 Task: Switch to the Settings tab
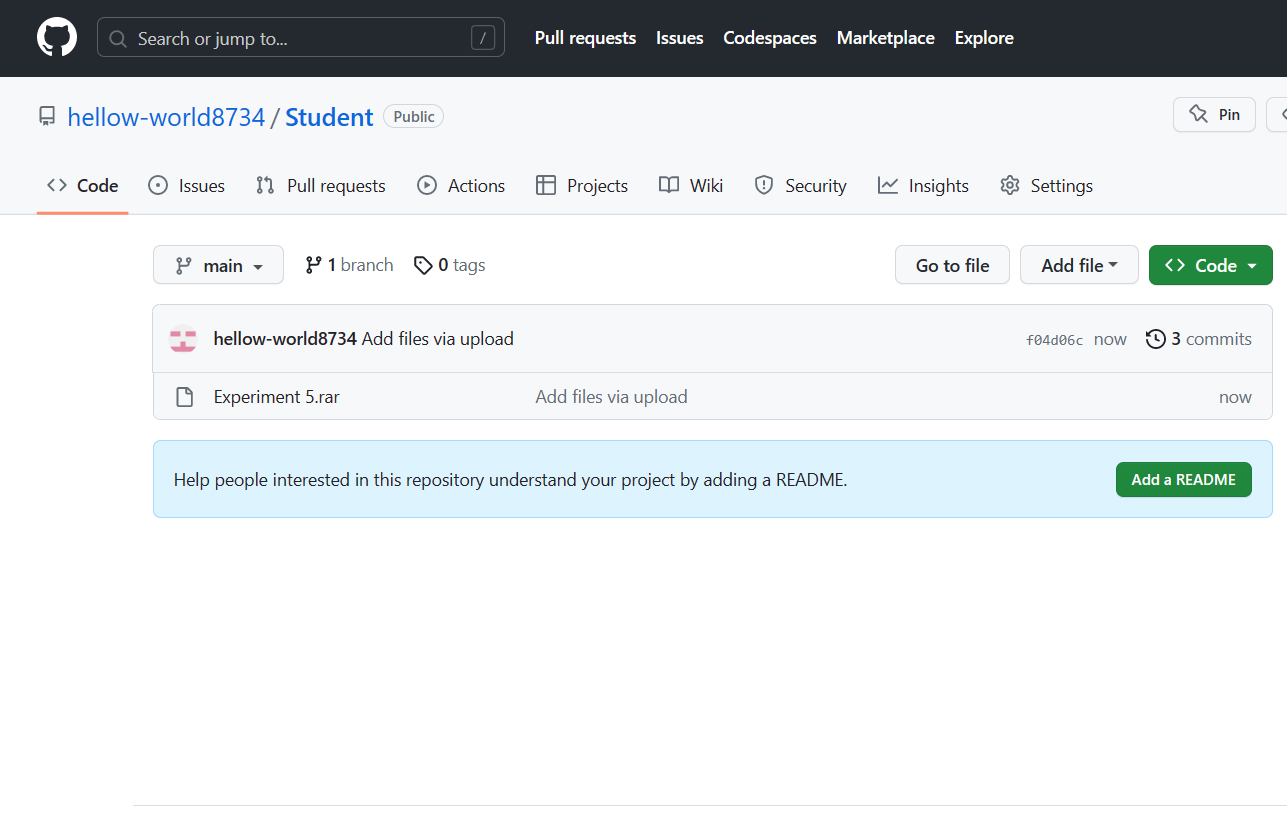point(1046,186)
